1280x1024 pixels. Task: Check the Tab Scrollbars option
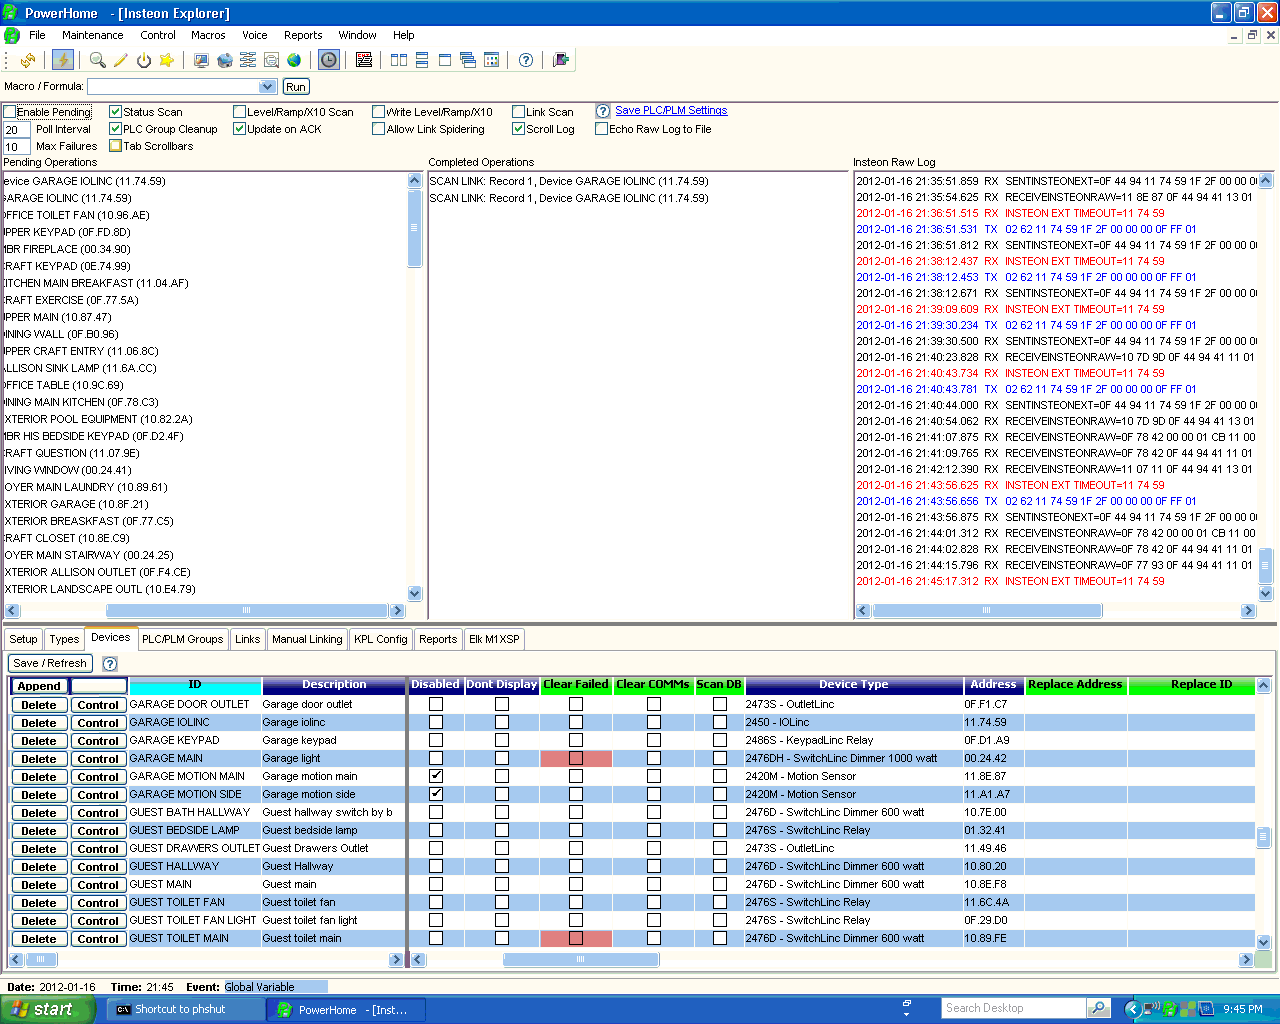coord(115,146)
